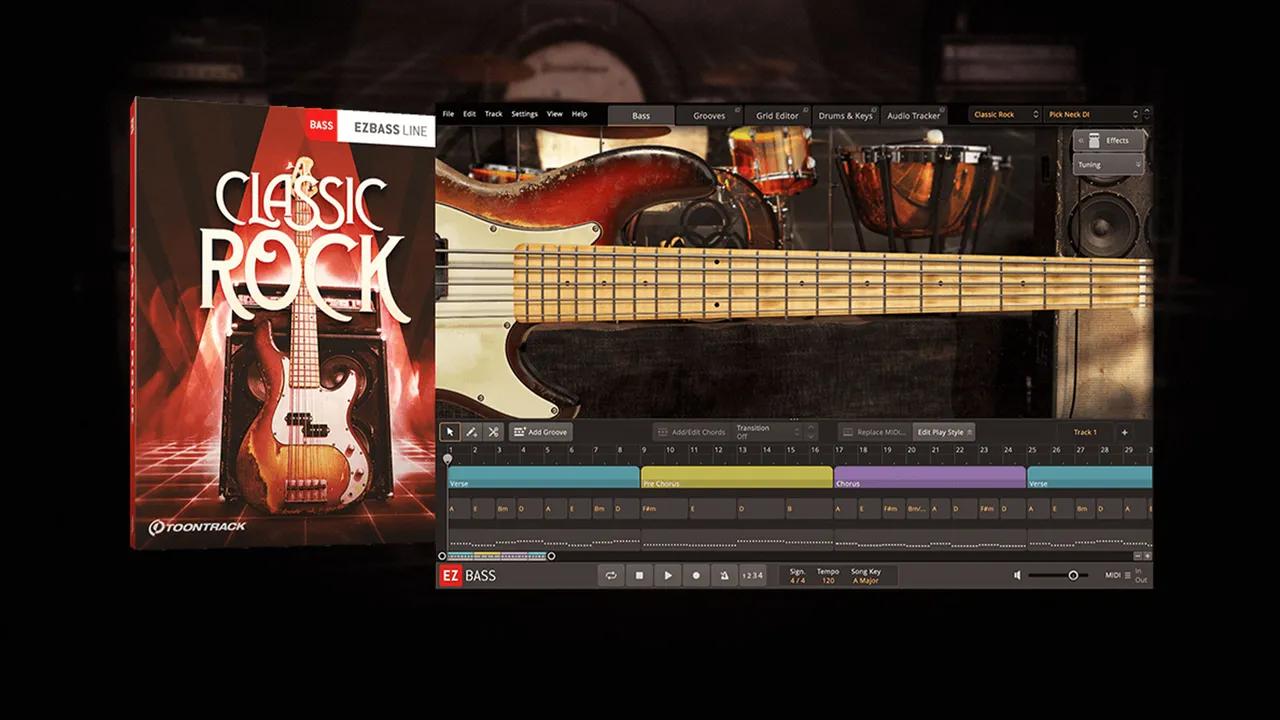Zoom out timeline with minus icon
Image resolution: width=1280 pixels, height=720 pixels.
click(1137, 556)
